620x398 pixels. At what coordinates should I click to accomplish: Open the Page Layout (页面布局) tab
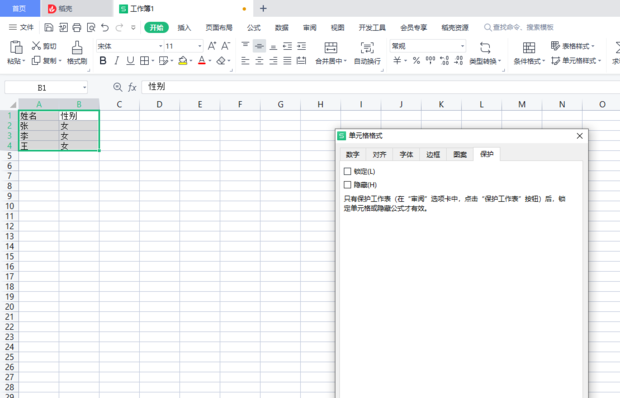pos(219,27)
